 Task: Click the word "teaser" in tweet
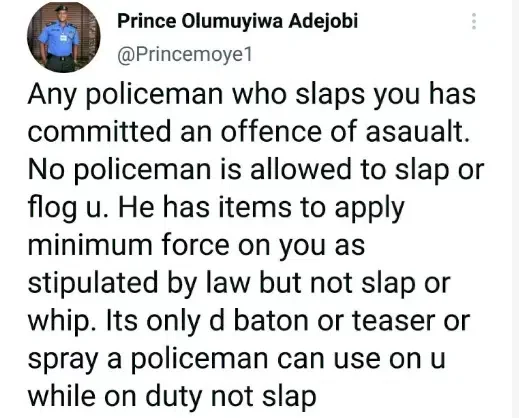tap(394, 321)
